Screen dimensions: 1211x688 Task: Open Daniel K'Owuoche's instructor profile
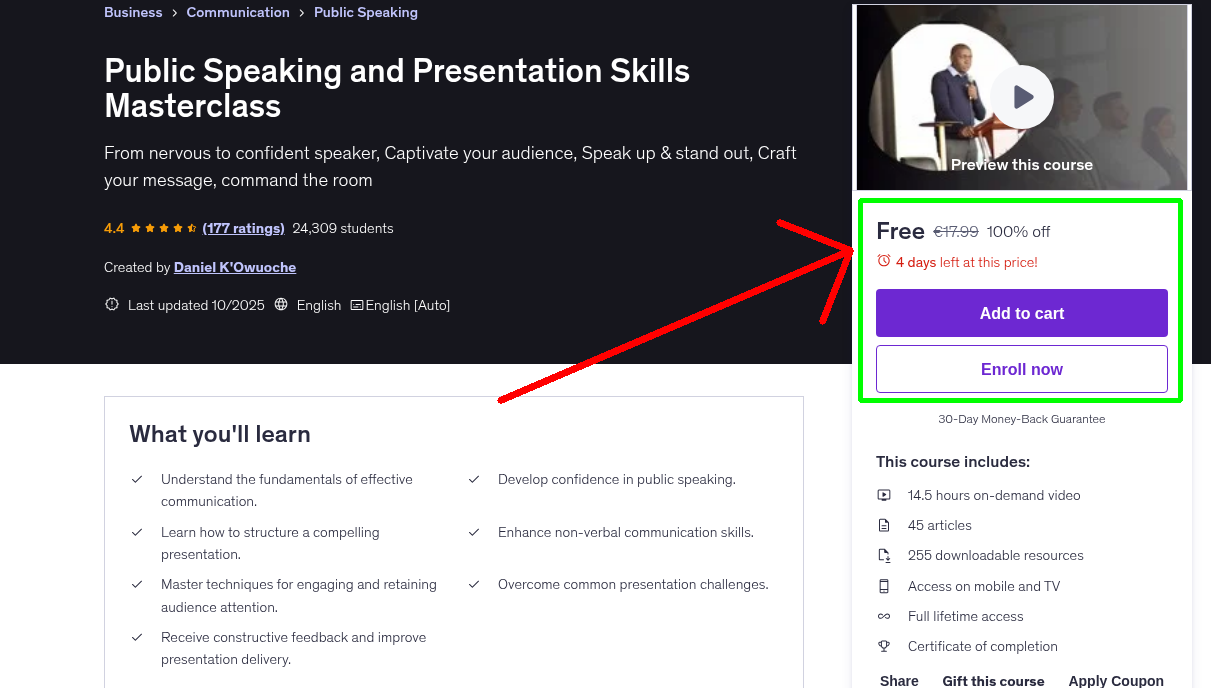pos(234,267)
